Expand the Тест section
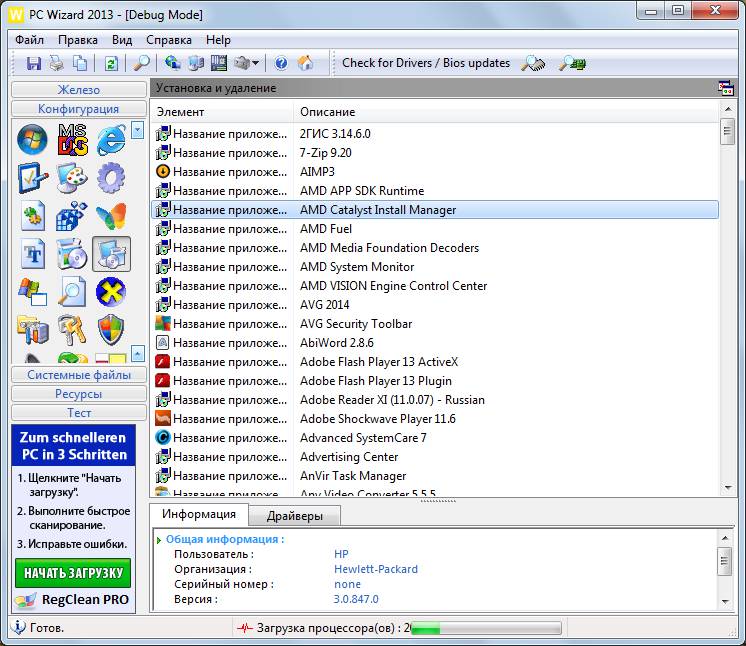 point(79,412)
